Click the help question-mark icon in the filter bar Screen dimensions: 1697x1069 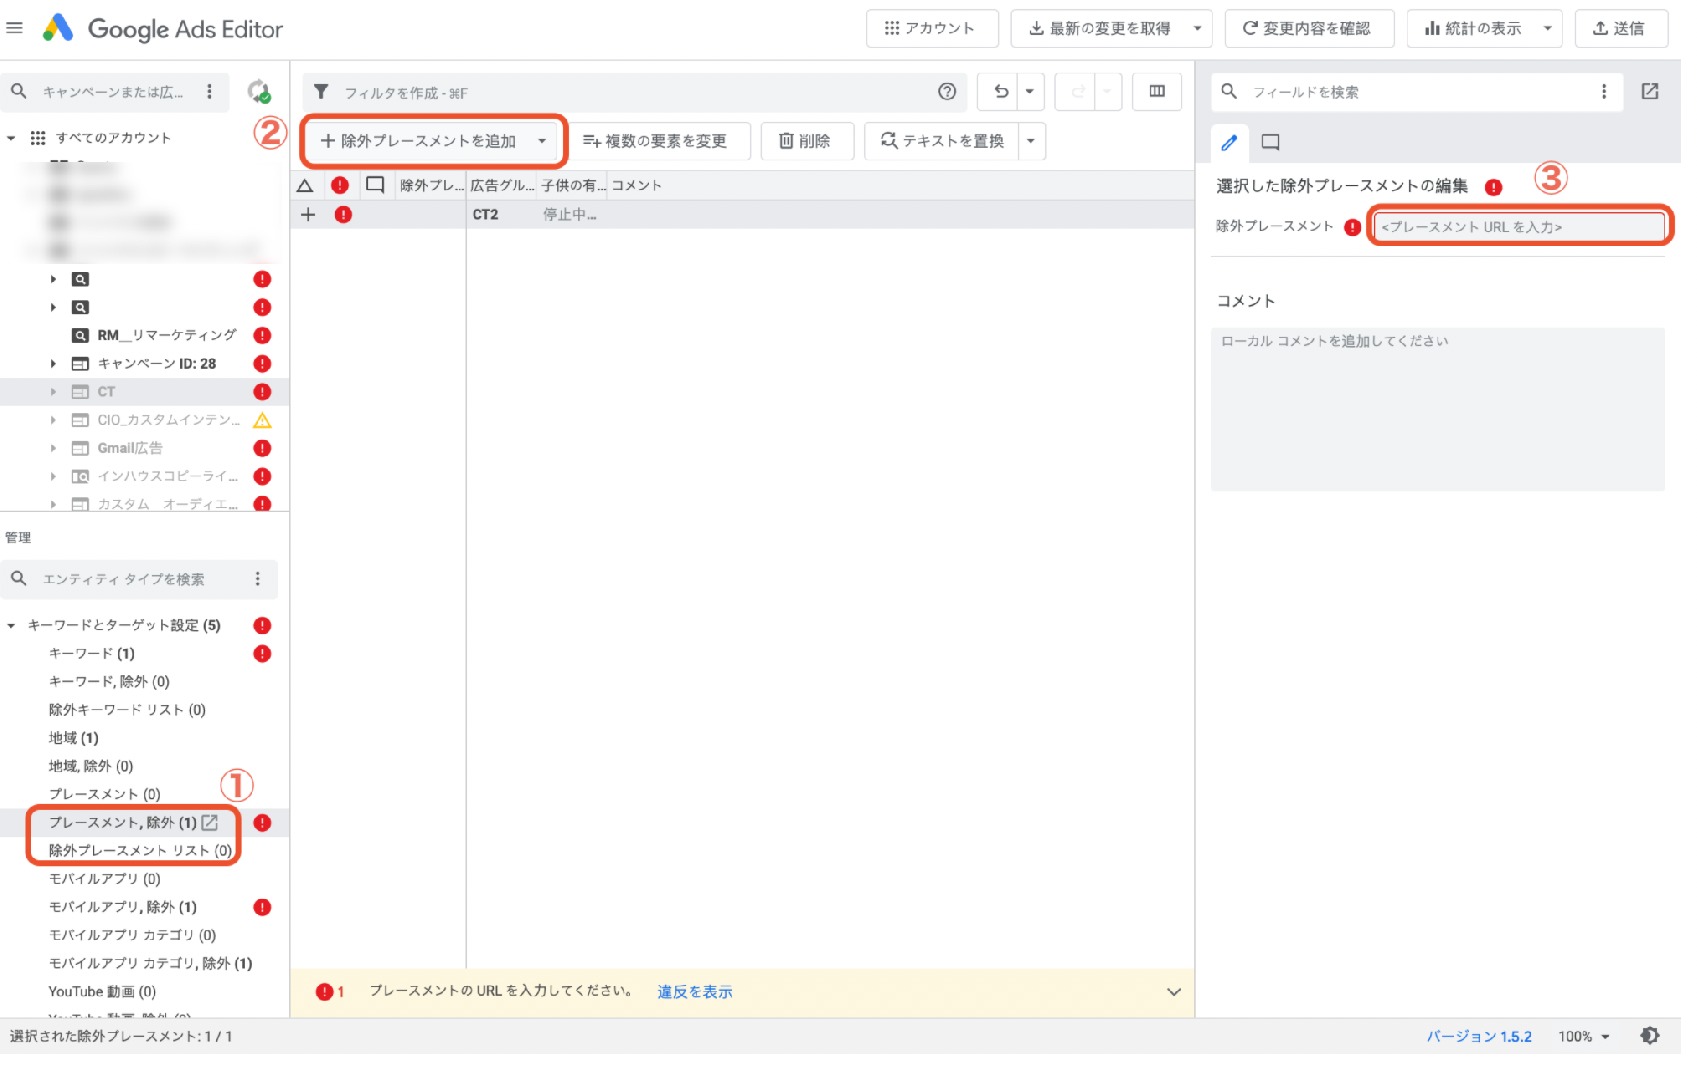[946, 92]
